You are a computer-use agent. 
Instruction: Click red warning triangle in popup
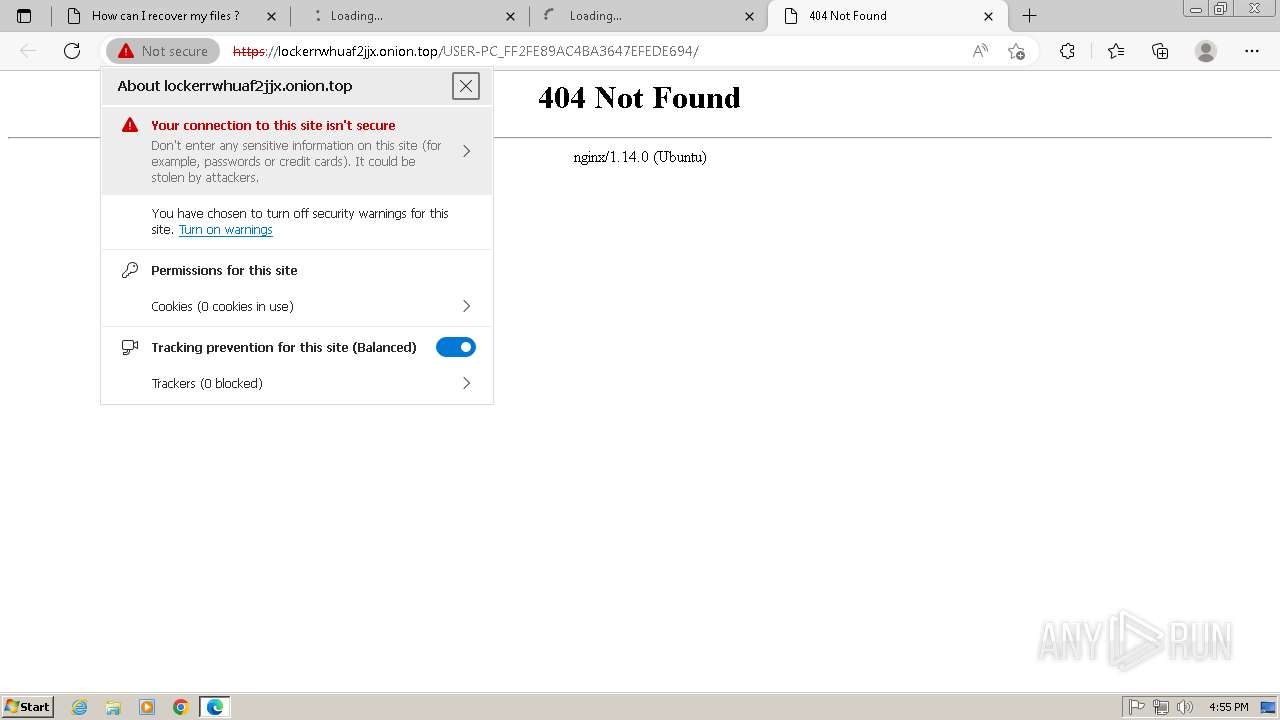(130, 125)
